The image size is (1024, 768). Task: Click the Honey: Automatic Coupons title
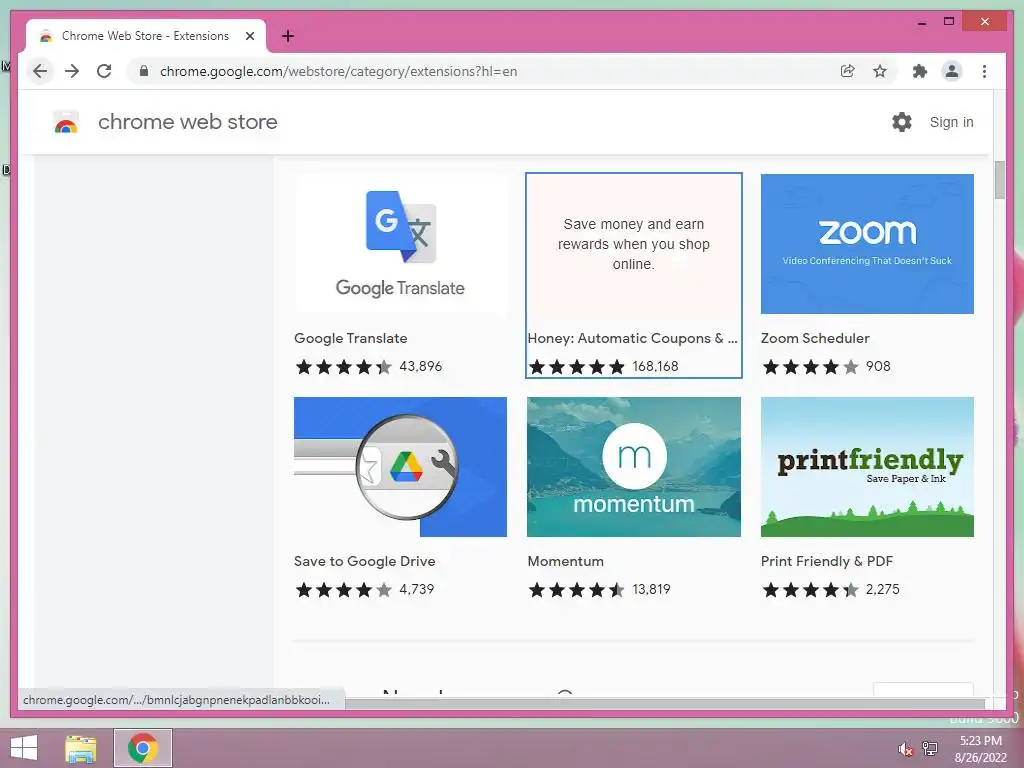[632, 338]
